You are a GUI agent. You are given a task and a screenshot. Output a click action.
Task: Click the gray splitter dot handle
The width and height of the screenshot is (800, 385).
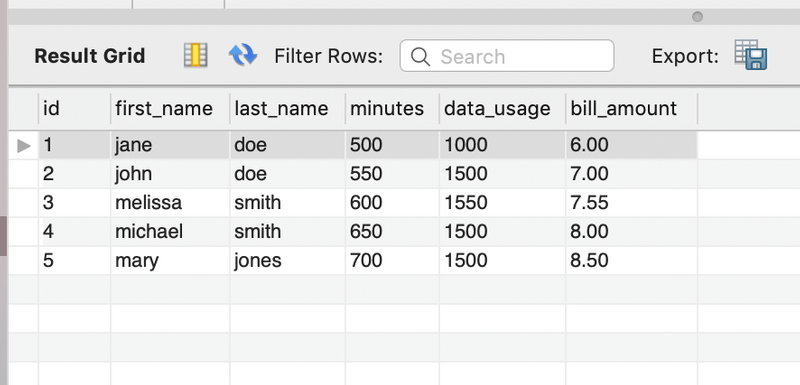pos(697,17)
